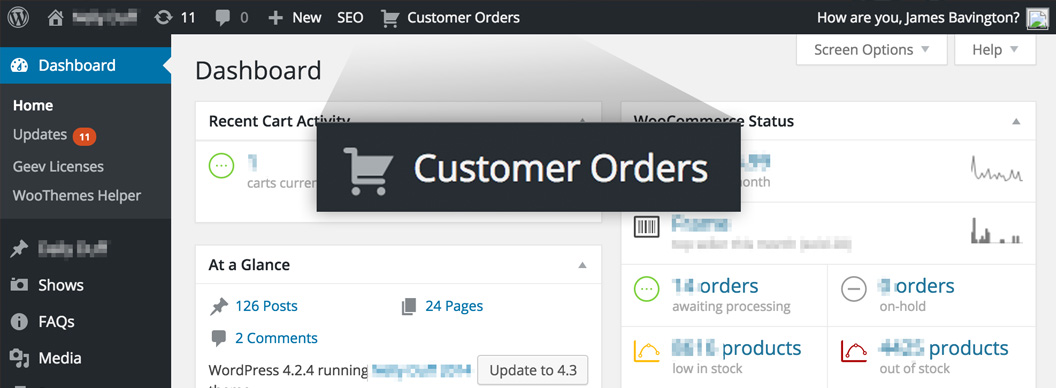Click green awaiting processing circle icon

coord(647,290)
